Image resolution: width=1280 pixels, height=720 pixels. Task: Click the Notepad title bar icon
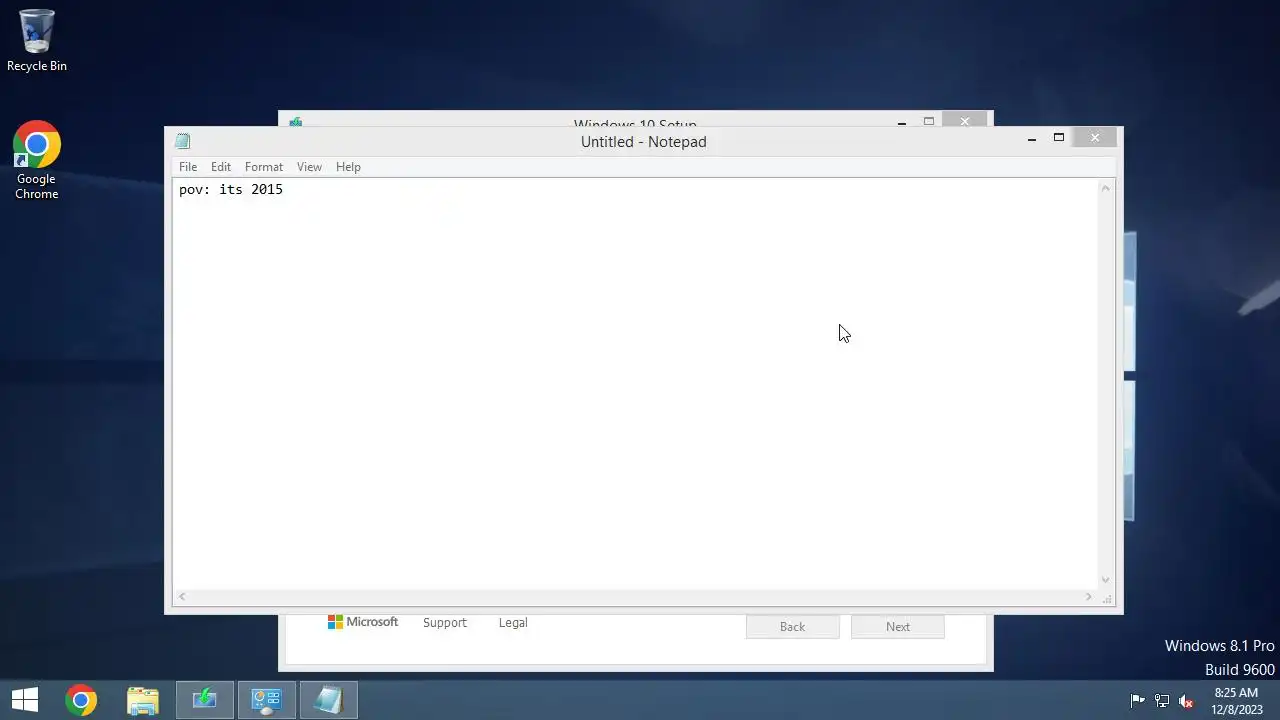tap(182, 141)
